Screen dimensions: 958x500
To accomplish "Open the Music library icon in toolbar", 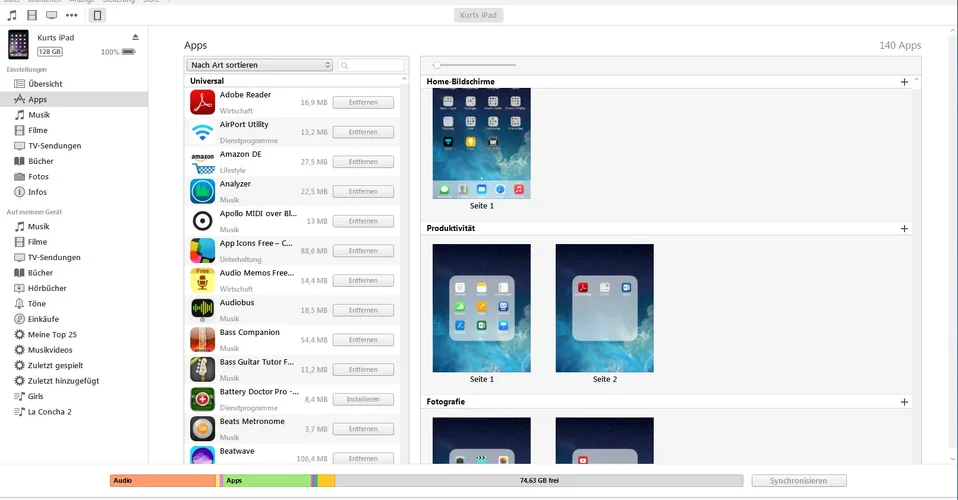I will point(12,16).
